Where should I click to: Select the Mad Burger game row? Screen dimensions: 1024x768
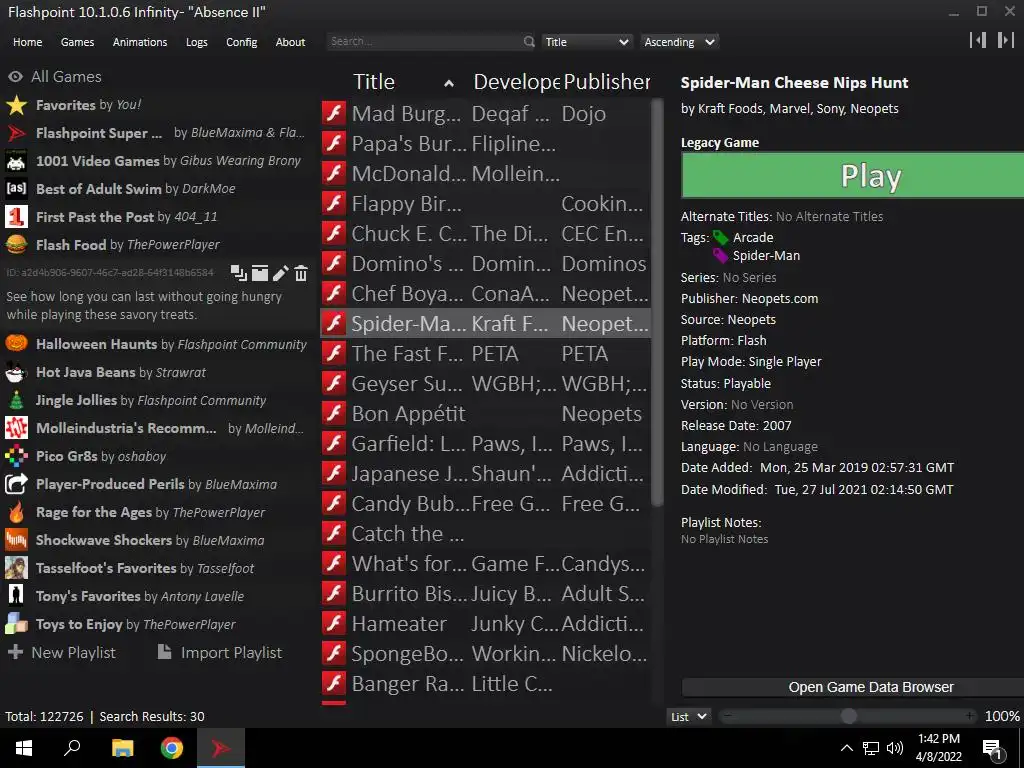click(x=486, y=114)
